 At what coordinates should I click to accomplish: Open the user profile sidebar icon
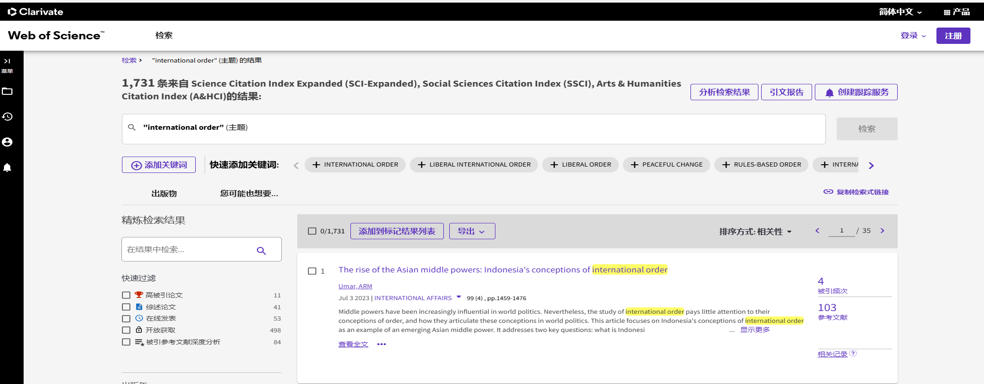8,142
